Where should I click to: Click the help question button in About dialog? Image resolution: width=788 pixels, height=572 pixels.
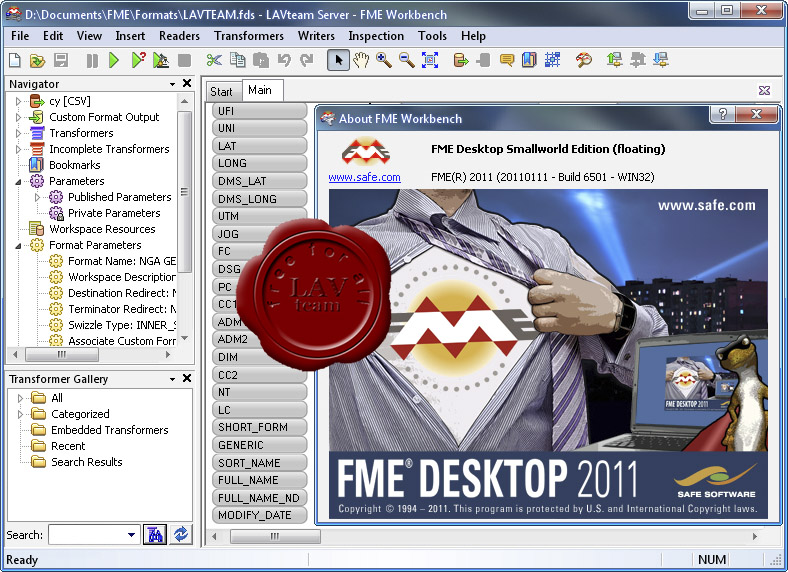tap(723, 114)
